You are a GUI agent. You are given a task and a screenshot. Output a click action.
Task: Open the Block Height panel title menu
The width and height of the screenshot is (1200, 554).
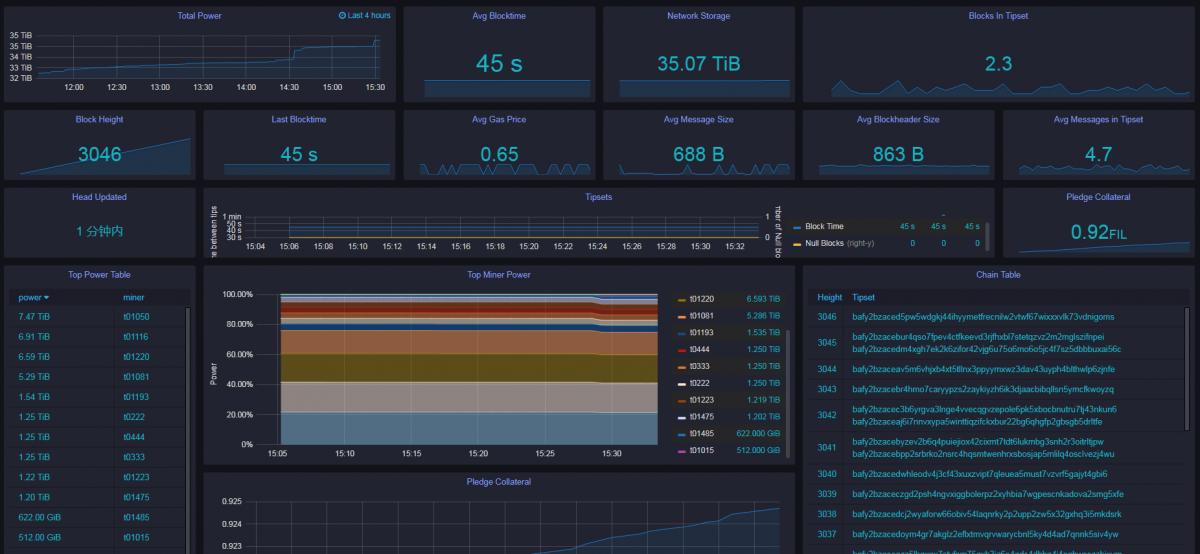coord(99,119)
